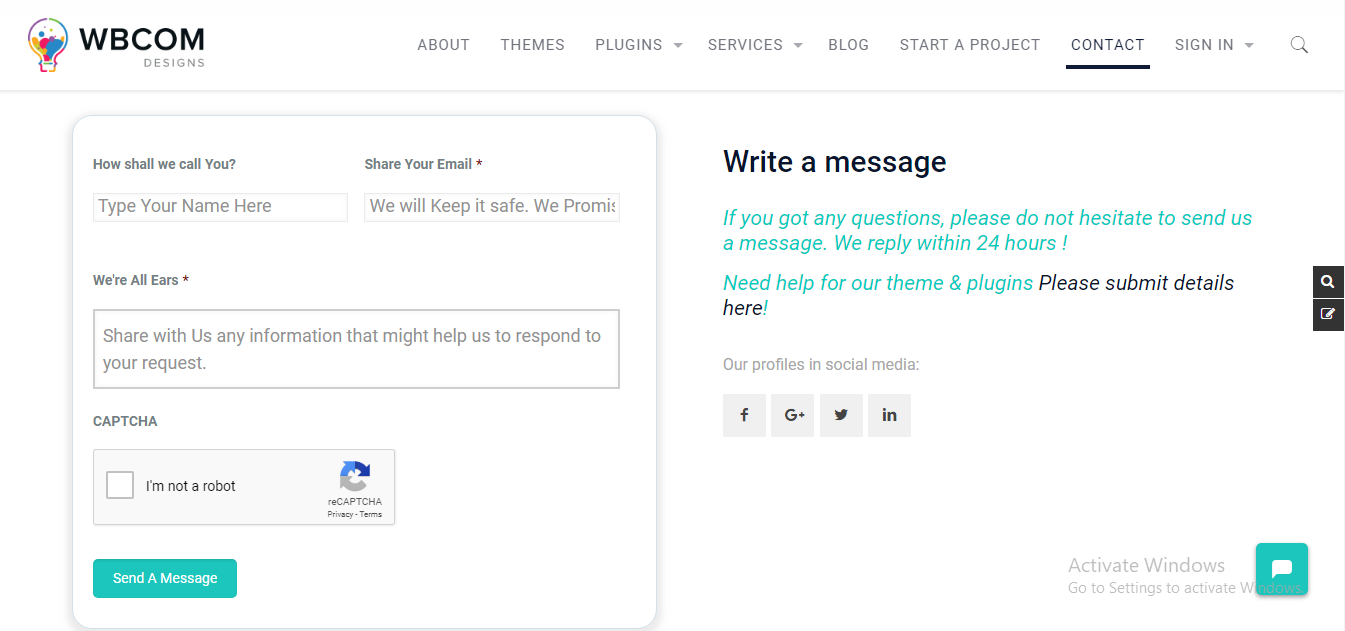Viewport: 1345px width, 631px height.
Task: Click the We're All Ears message box
Action: click(x=356, y=349)
